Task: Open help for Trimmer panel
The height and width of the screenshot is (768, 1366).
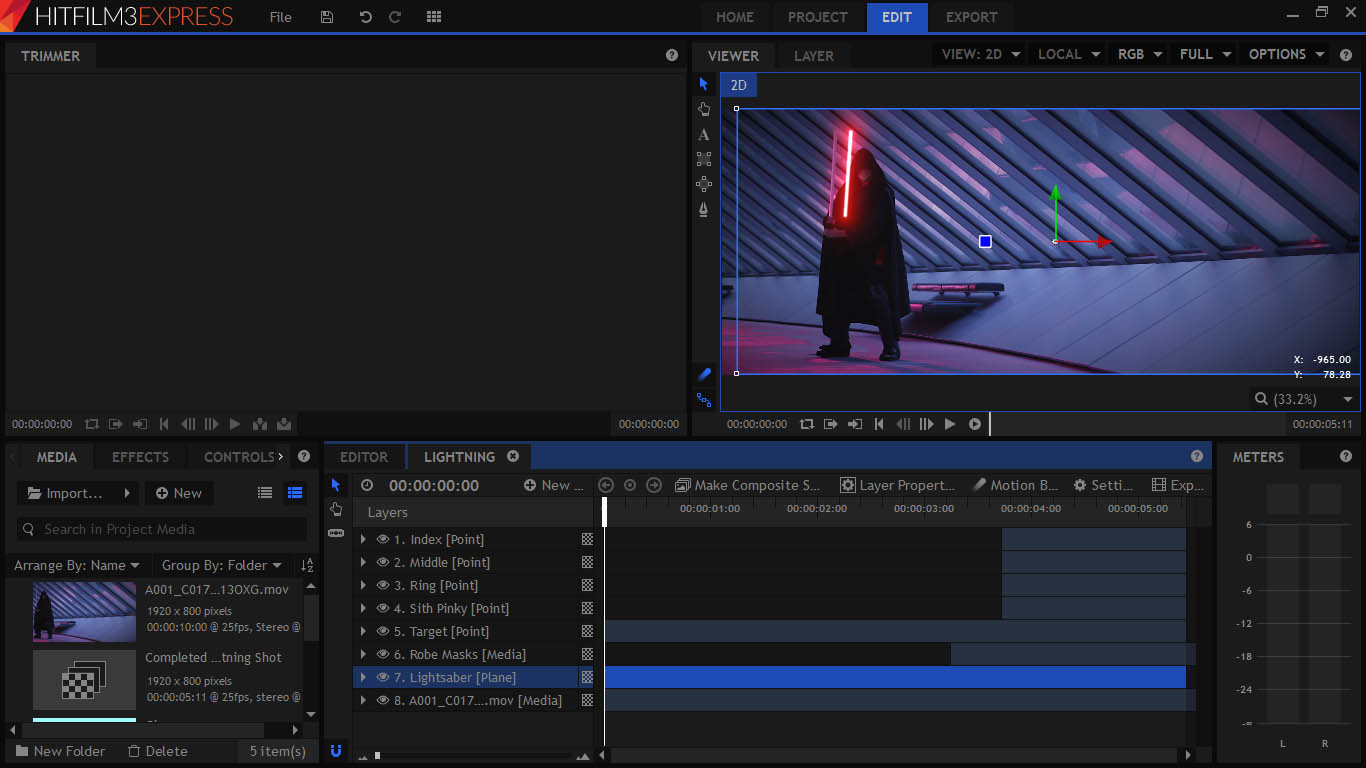Action: [672, 55]
